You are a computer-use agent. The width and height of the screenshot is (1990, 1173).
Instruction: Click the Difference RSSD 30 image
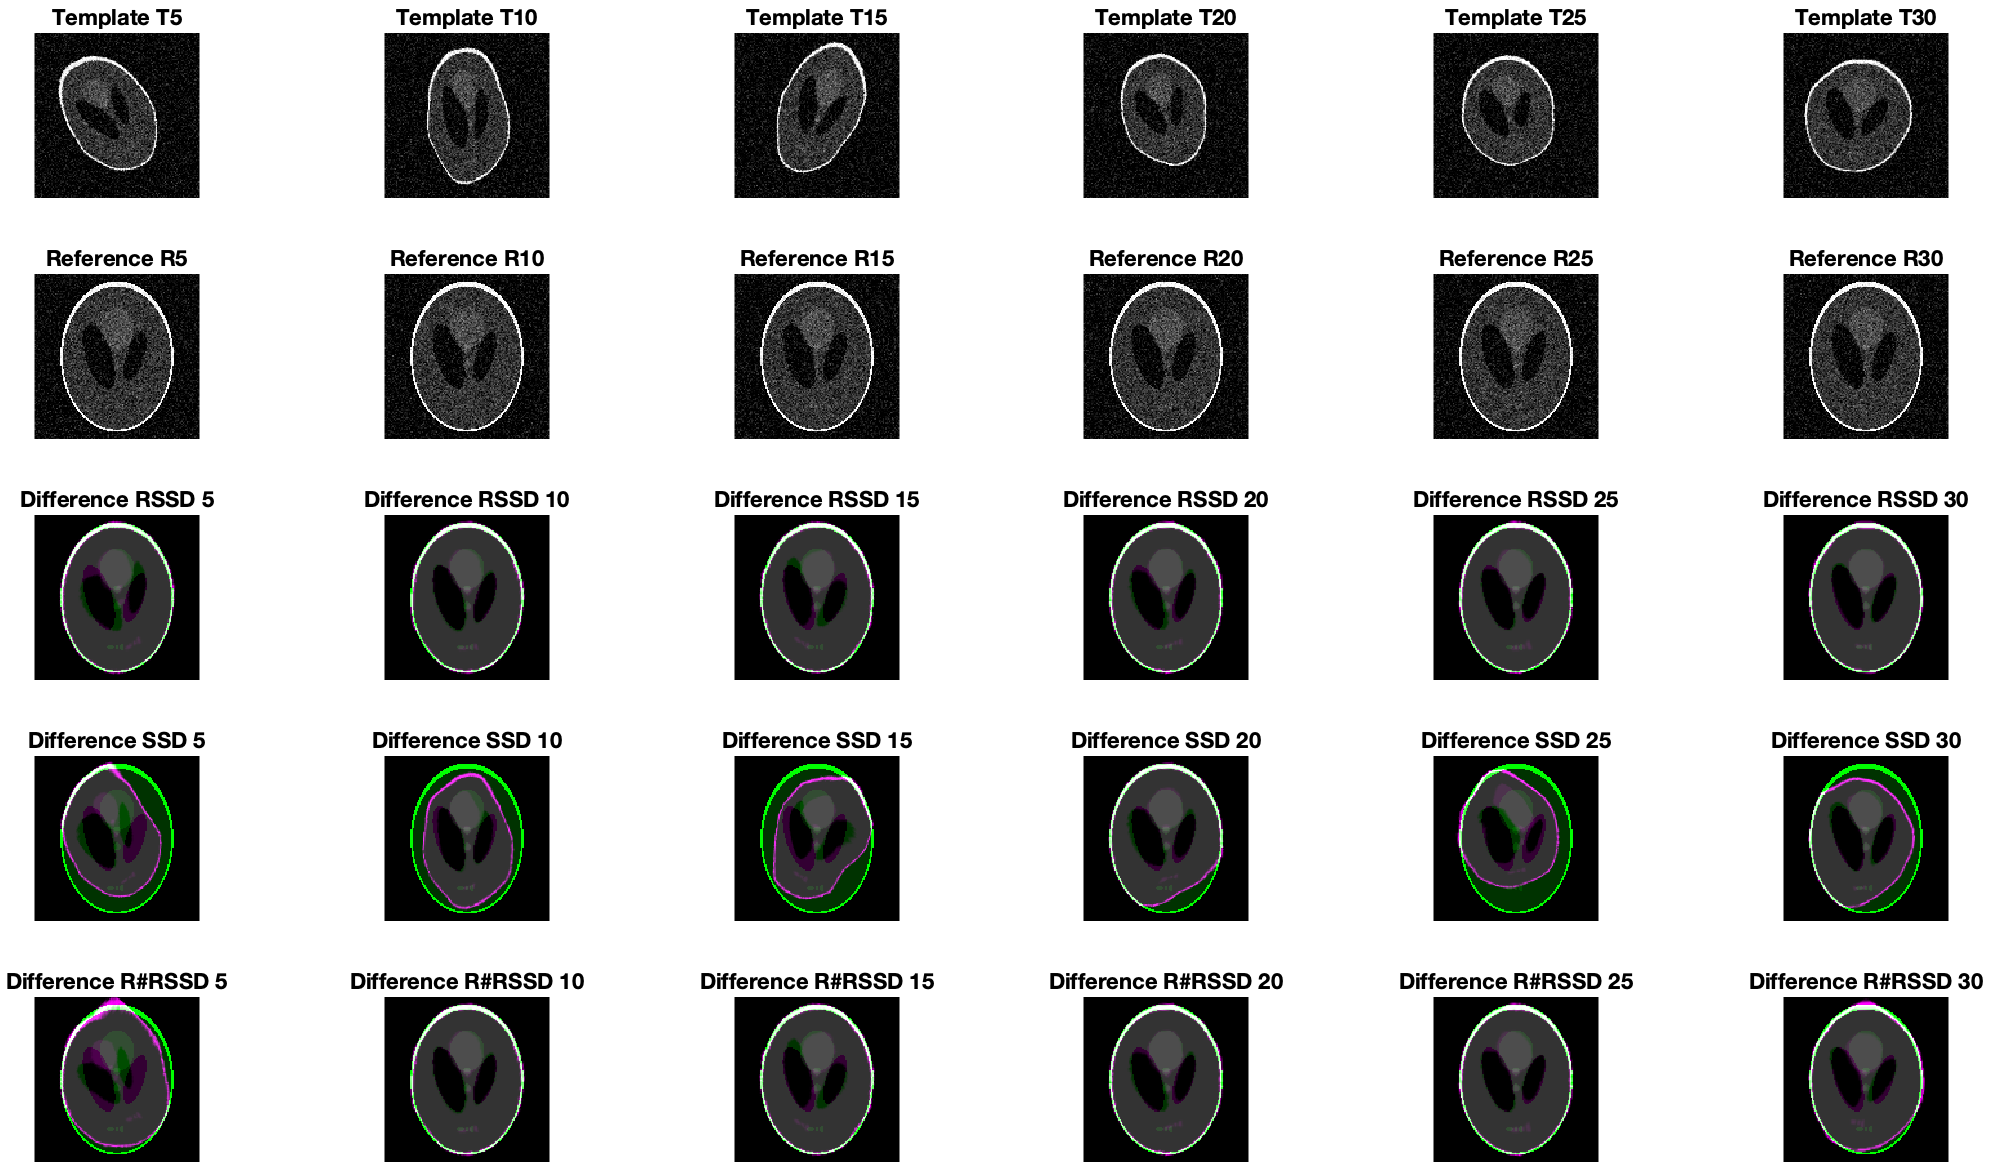[1866, 597]
